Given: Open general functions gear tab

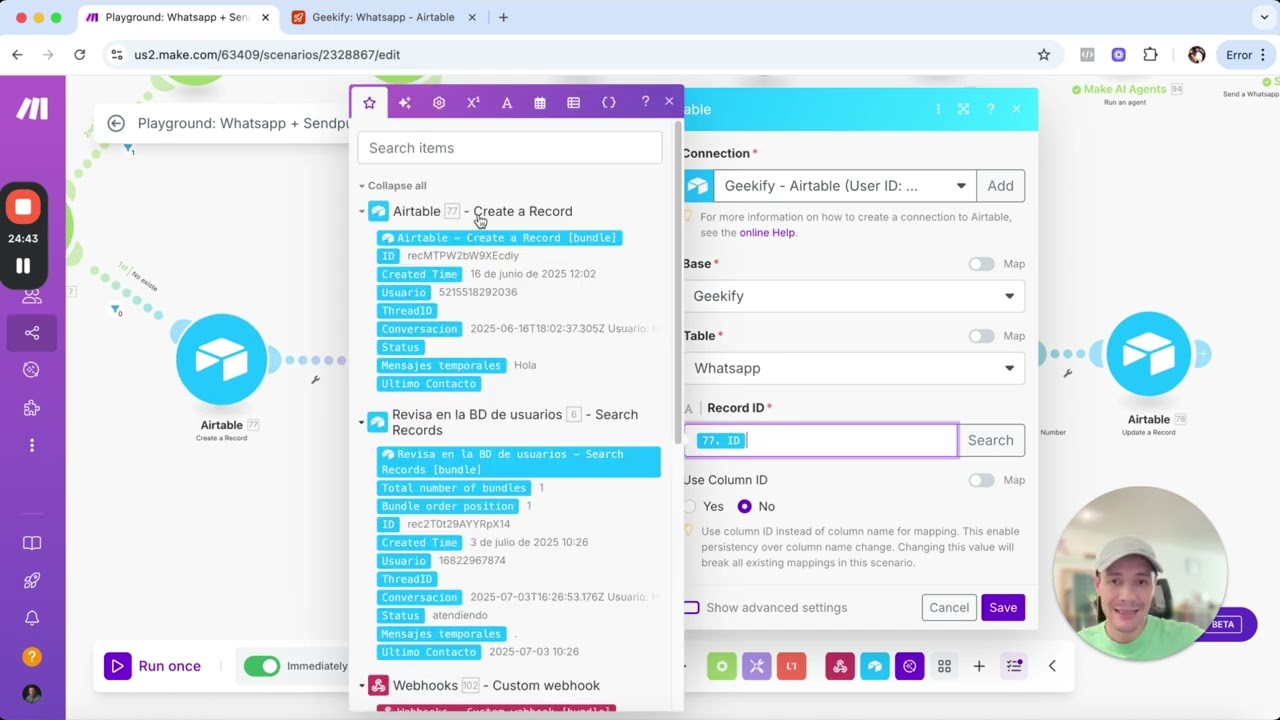Looking at the screenshot, I should pyautogui.click(x=439, y=103).
